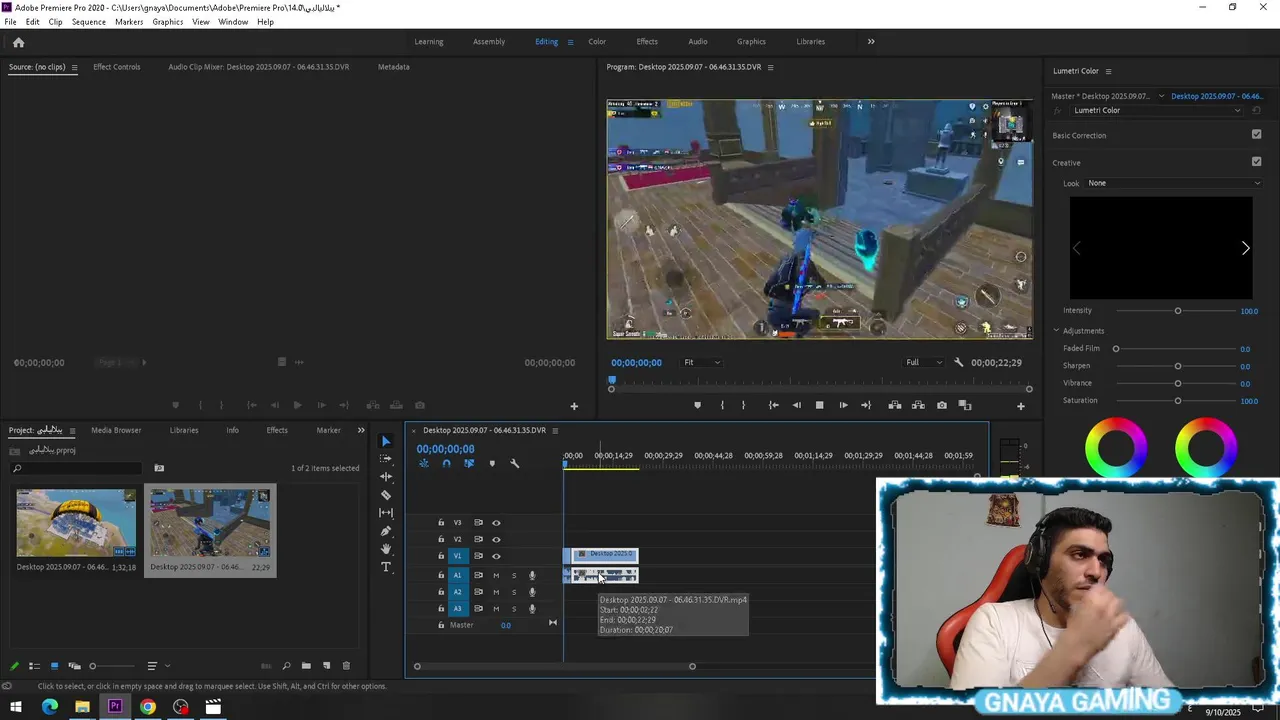Create New Item in Project panel
Viewport: 1280px width, 720px height.
pos(326,666)
